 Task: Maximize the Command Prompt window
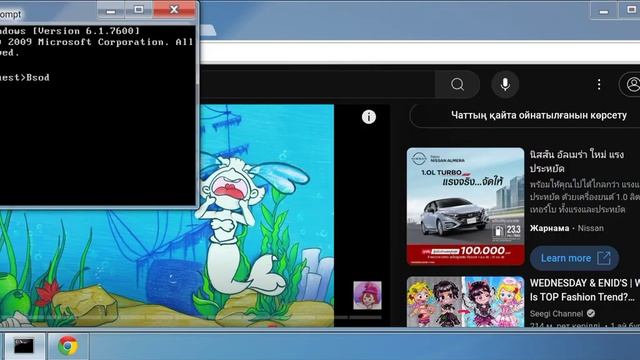coord(139,10)
